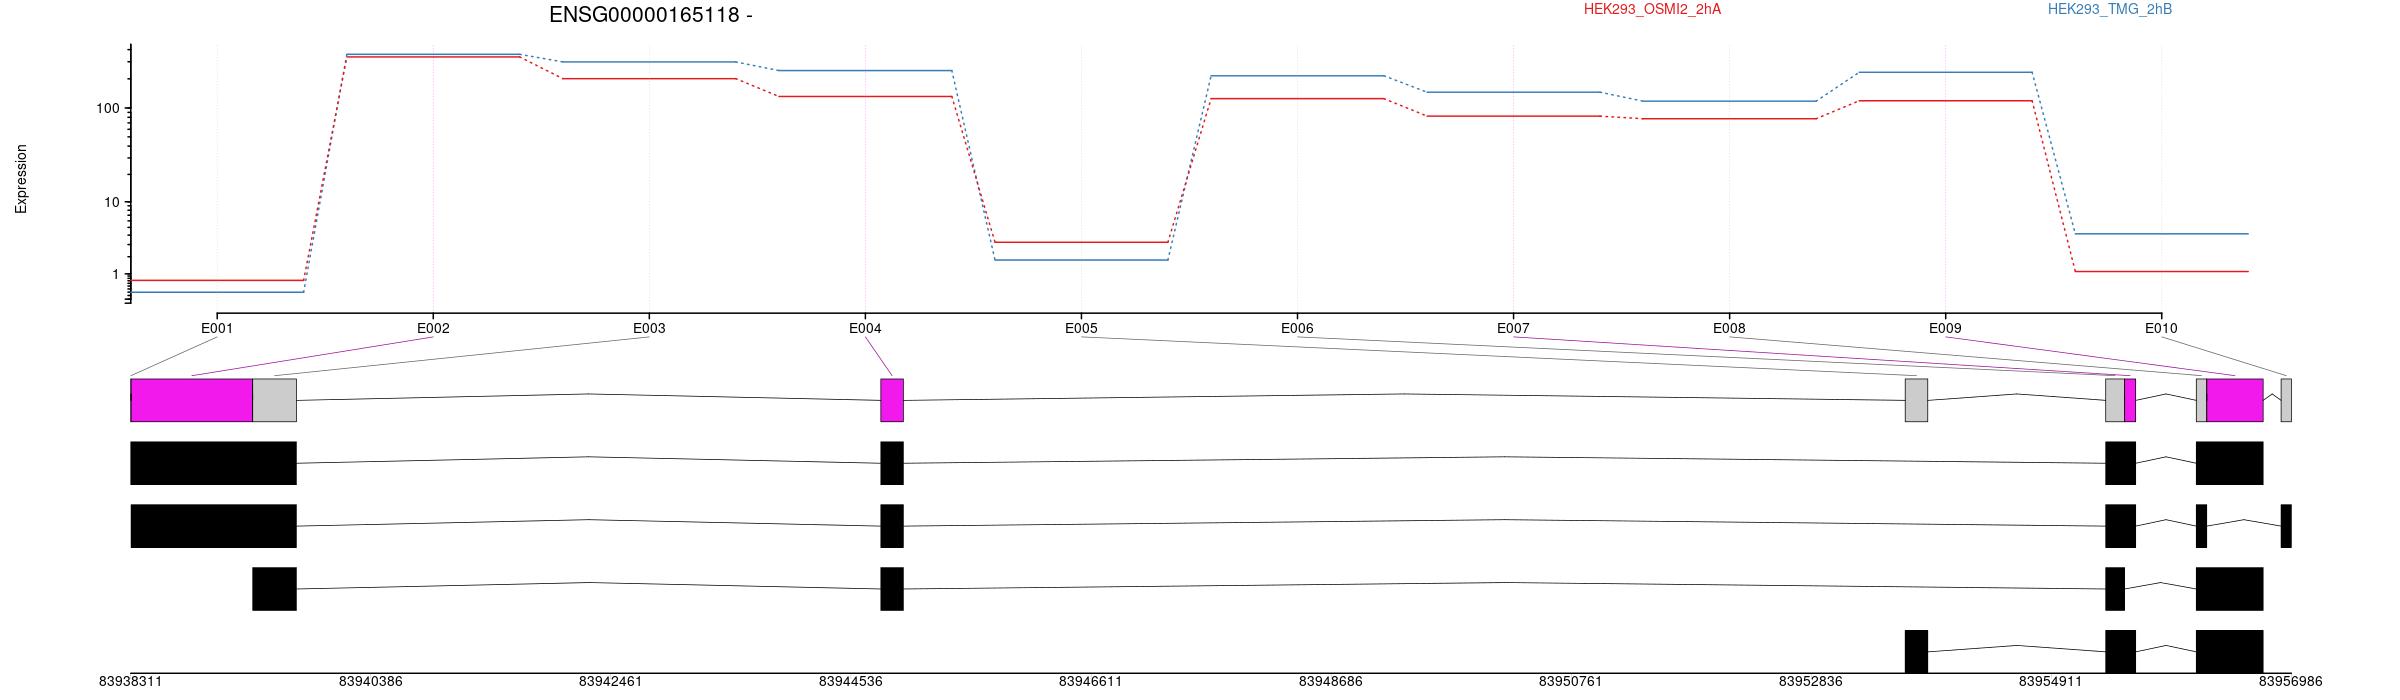Click the gray exon box adjoining magenta E001
Image resolution: width=2400 pixels, height=700 pixels.
(x=274, y=400)
